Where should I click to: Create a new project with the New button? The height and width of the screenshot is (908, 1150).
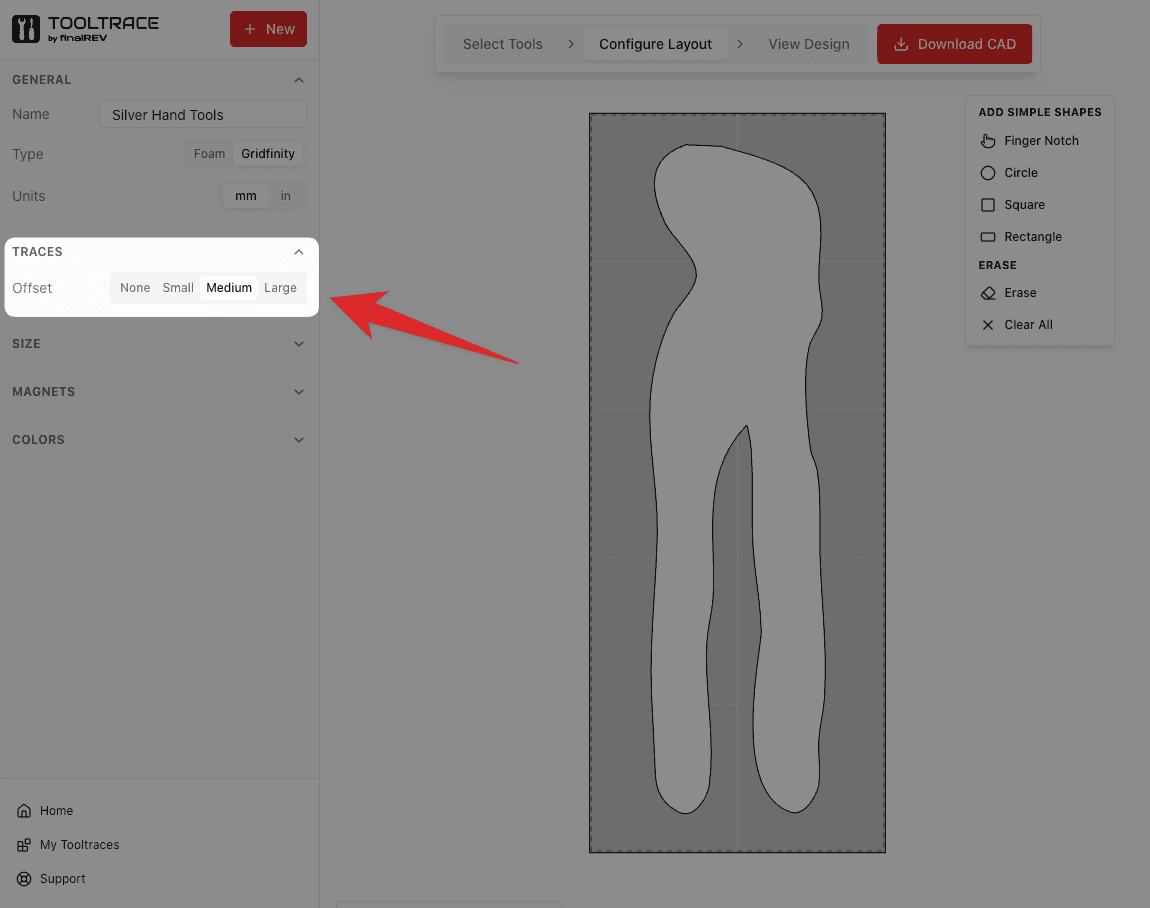point(268,29)
